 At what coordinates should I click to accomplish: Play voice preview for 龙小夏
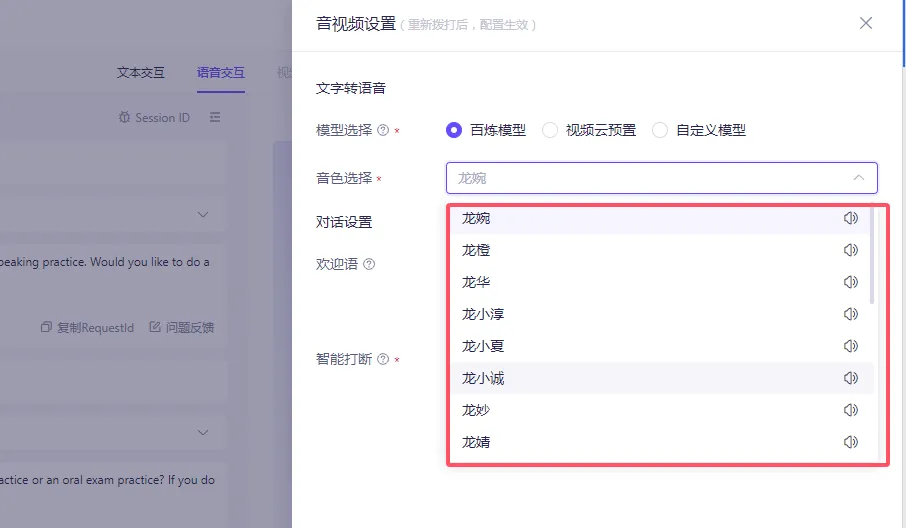(x=851, y=346)
